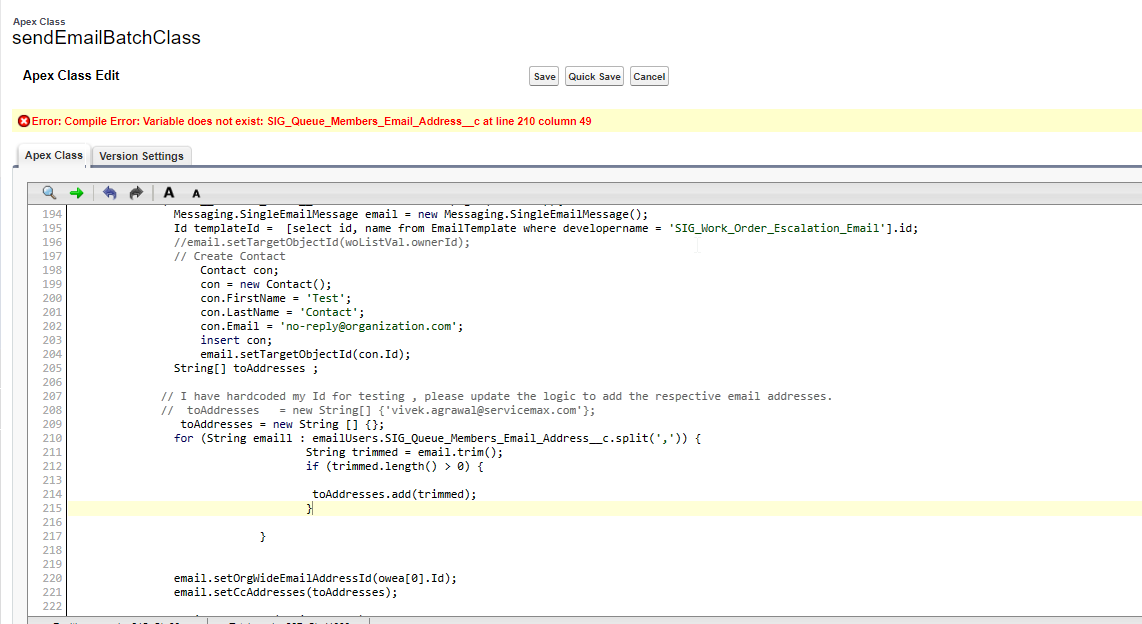Click Quick Save to compile the class
The height and width of the screenshot is (624, 1142).
[595, 77]
